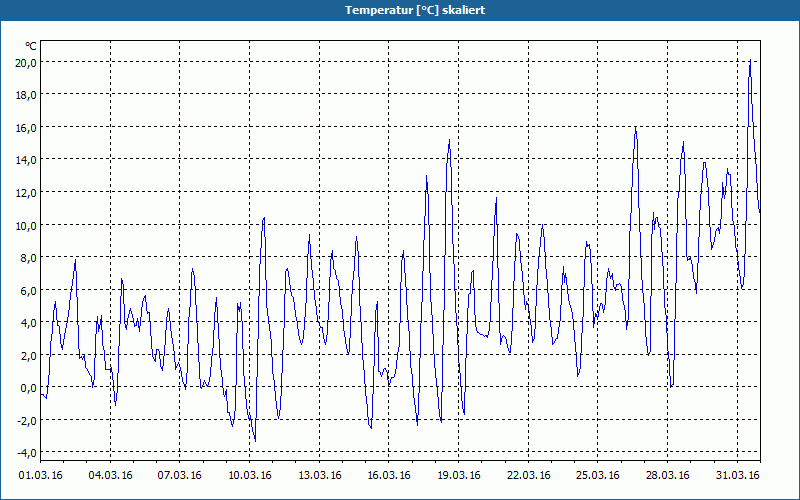Click the 6,0 y-axis label
This screenshot has height=500, width=800.
(x=29, y=290)
